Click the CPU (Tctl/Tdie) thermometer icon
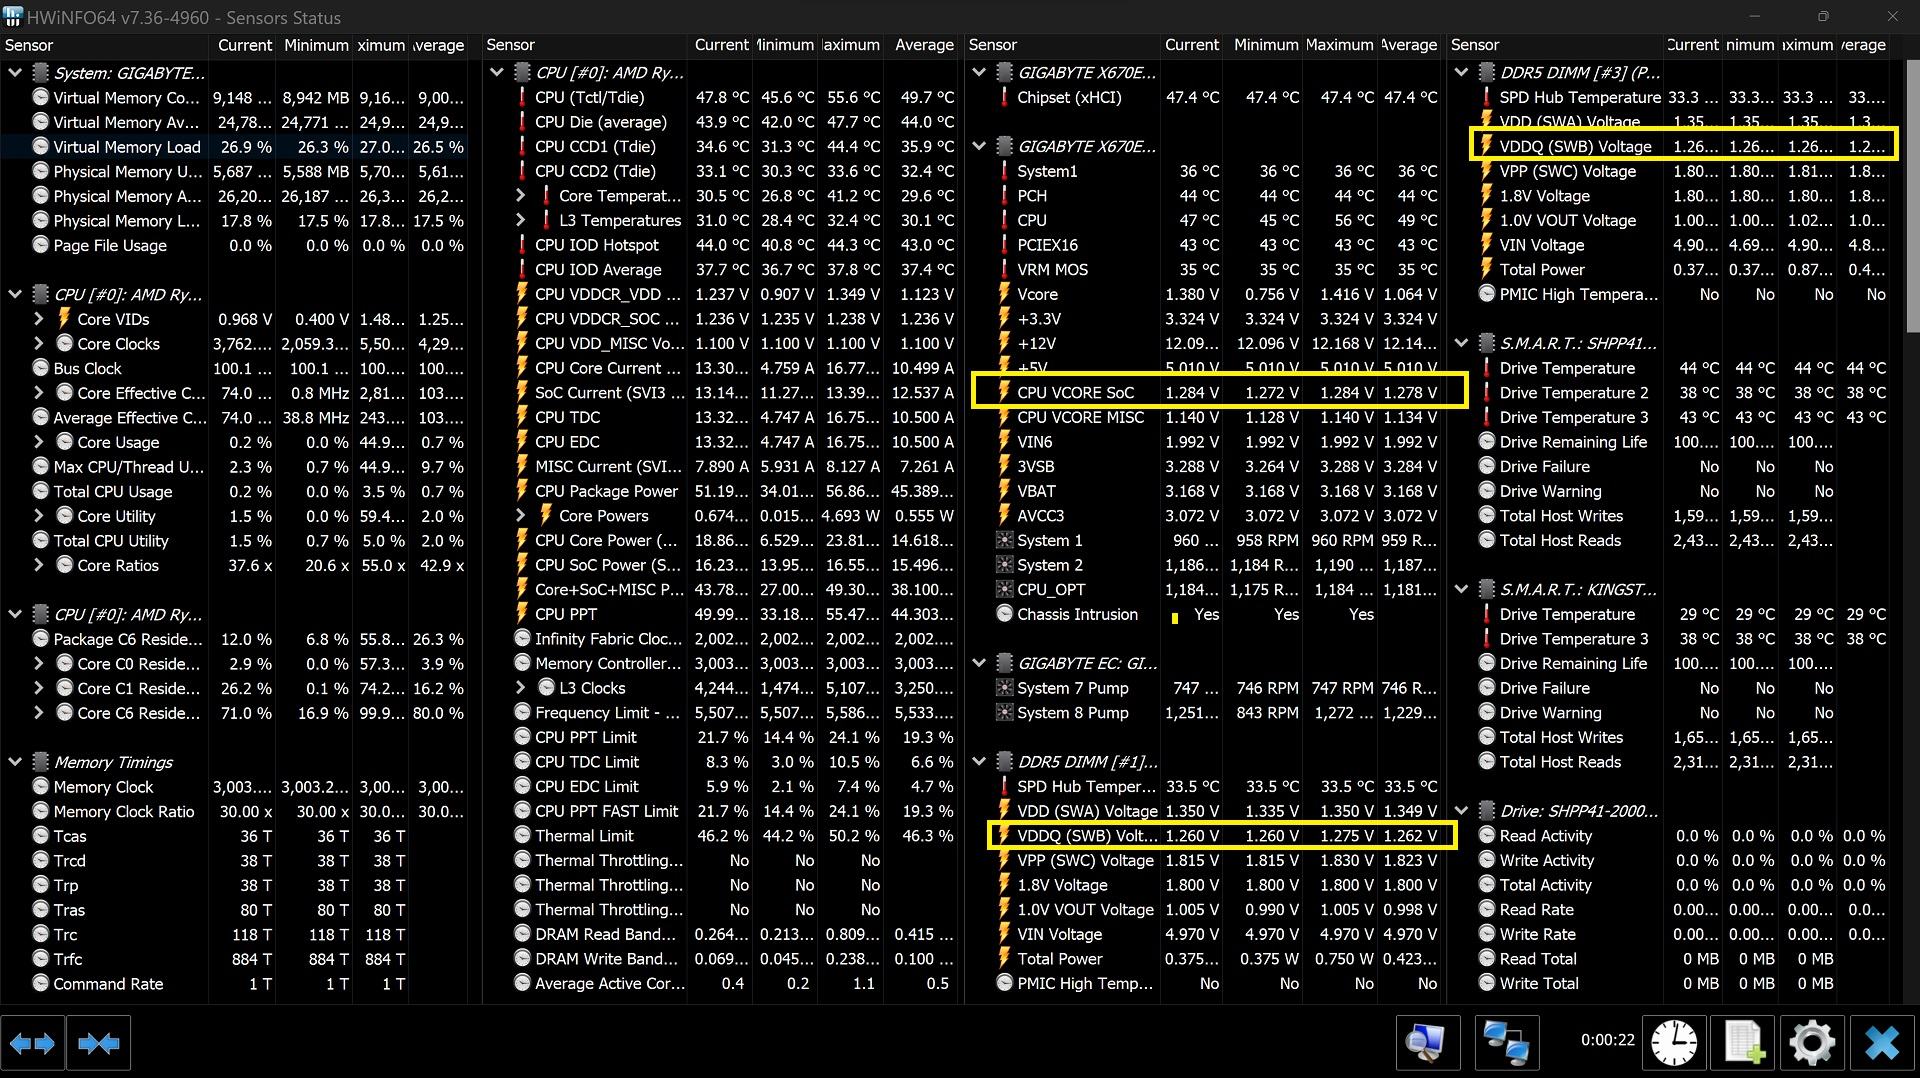This screenshot has height=1078, width=1920. click(522, 97)
